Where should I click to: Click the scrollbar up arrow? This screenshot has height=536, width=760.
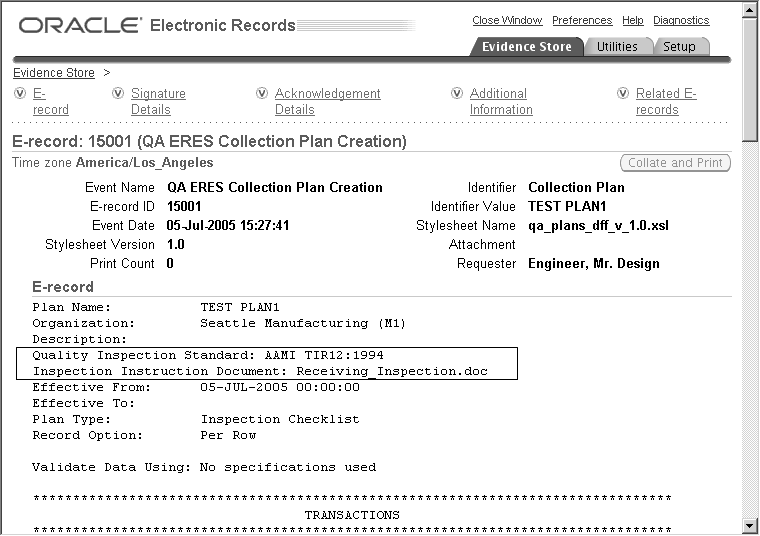(x=750, y=11)
